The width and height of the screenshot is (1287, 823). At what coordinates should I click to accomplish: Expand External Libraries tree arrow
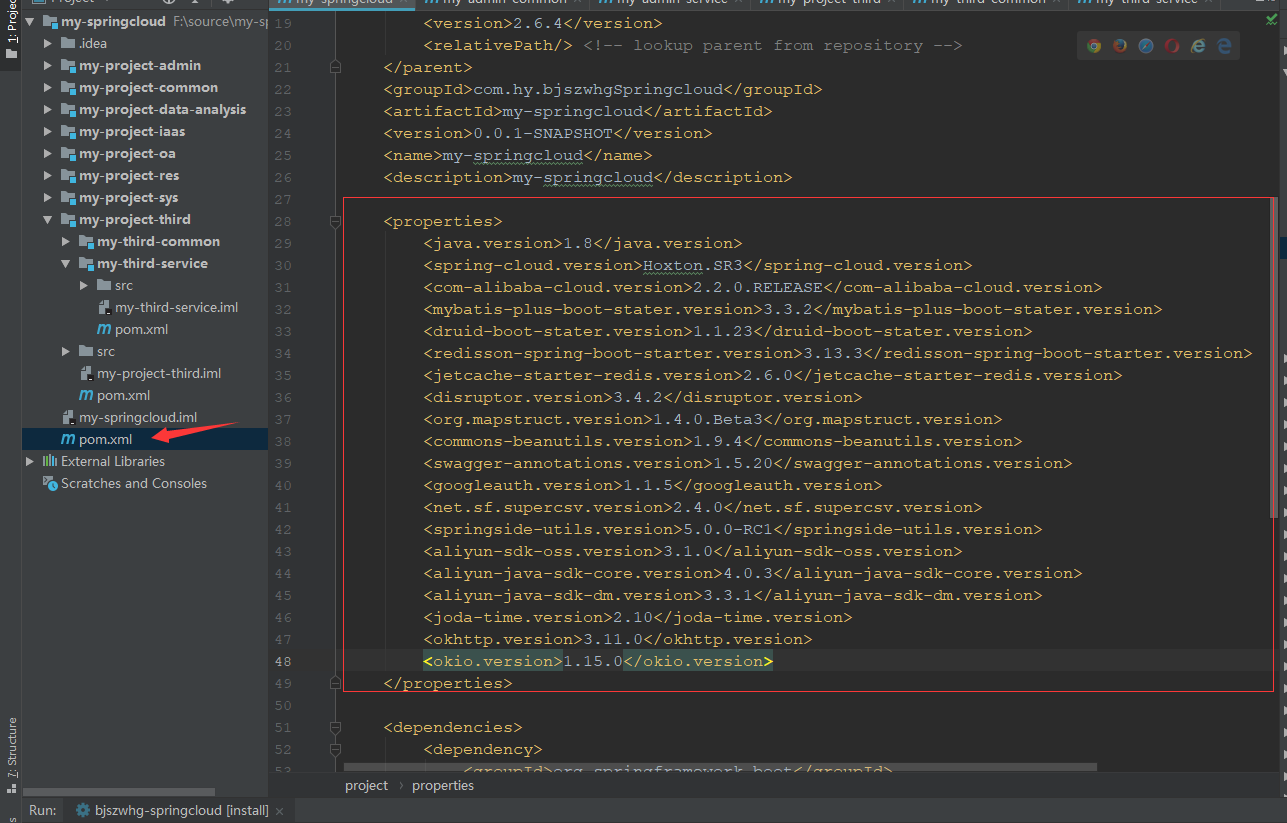coord(30,461)
